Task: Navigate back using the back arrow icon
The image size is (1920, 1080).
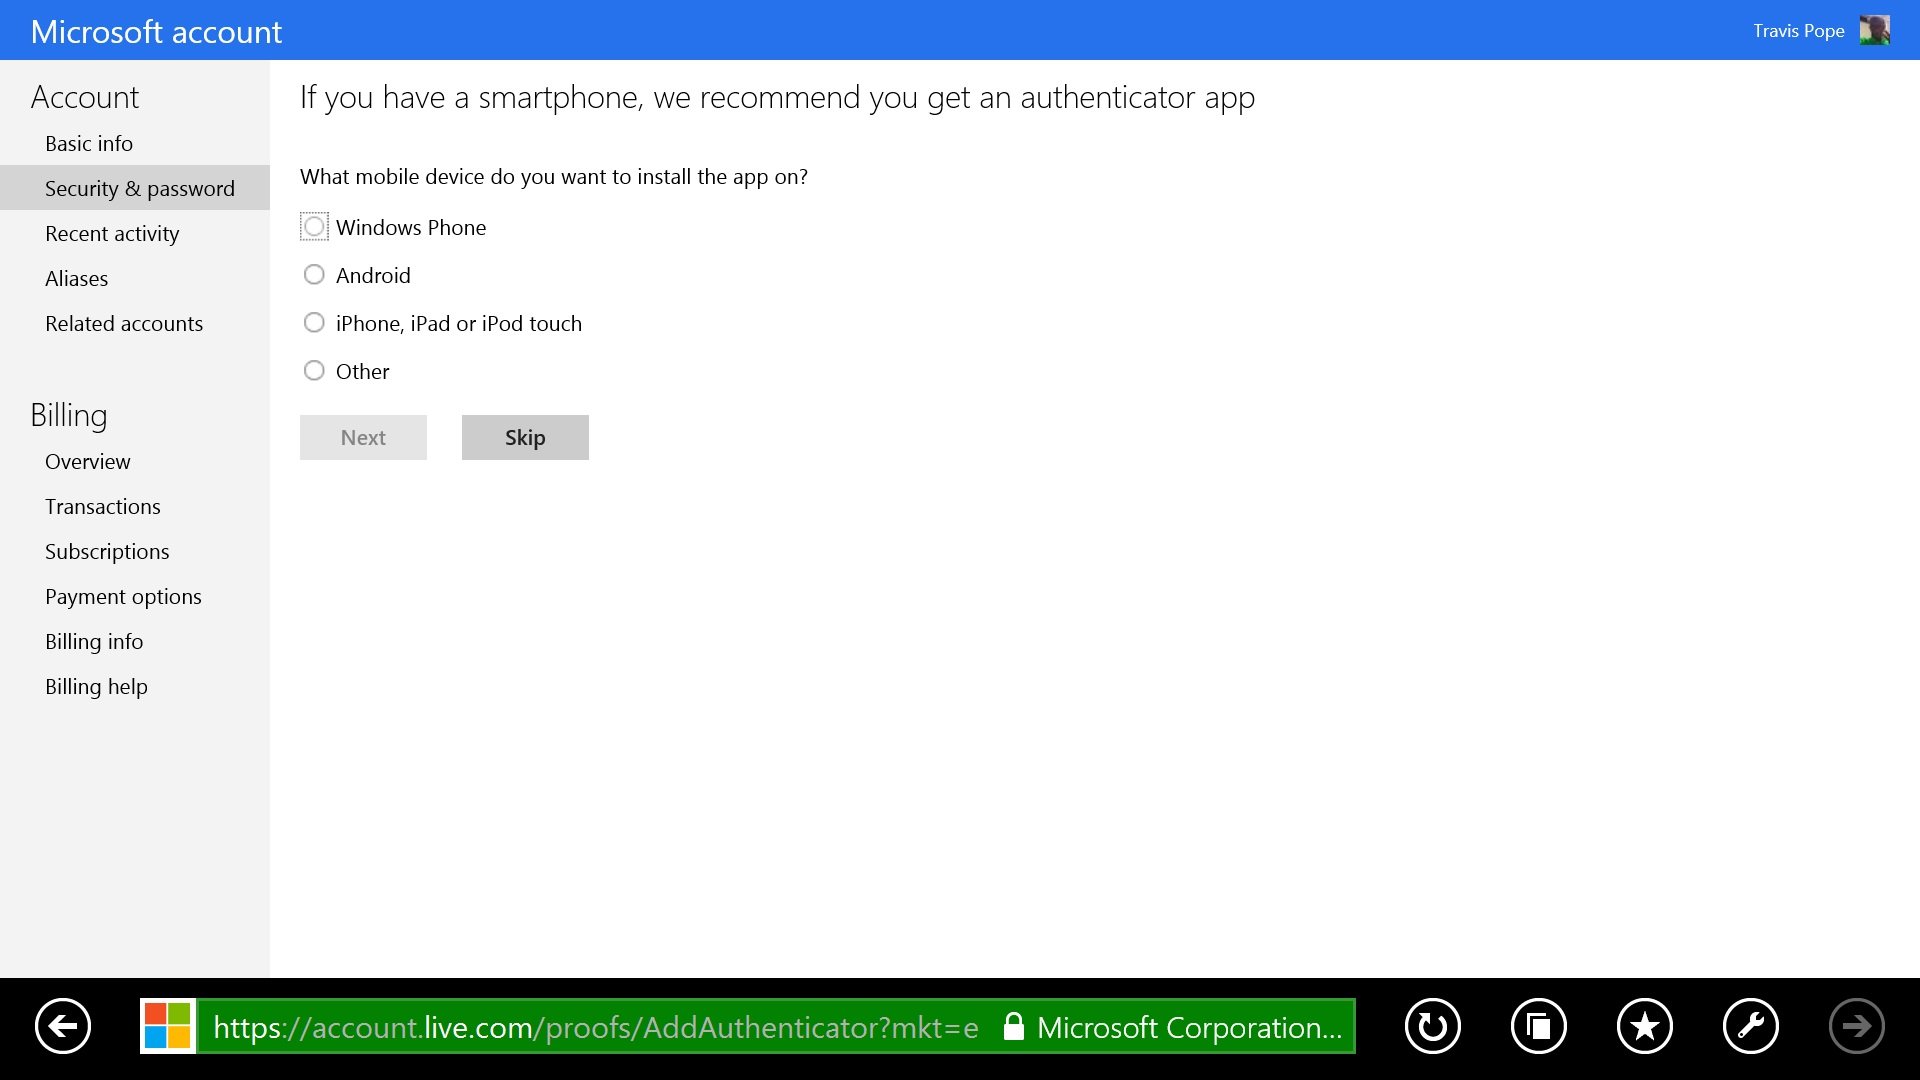Action: [62, 1025]
